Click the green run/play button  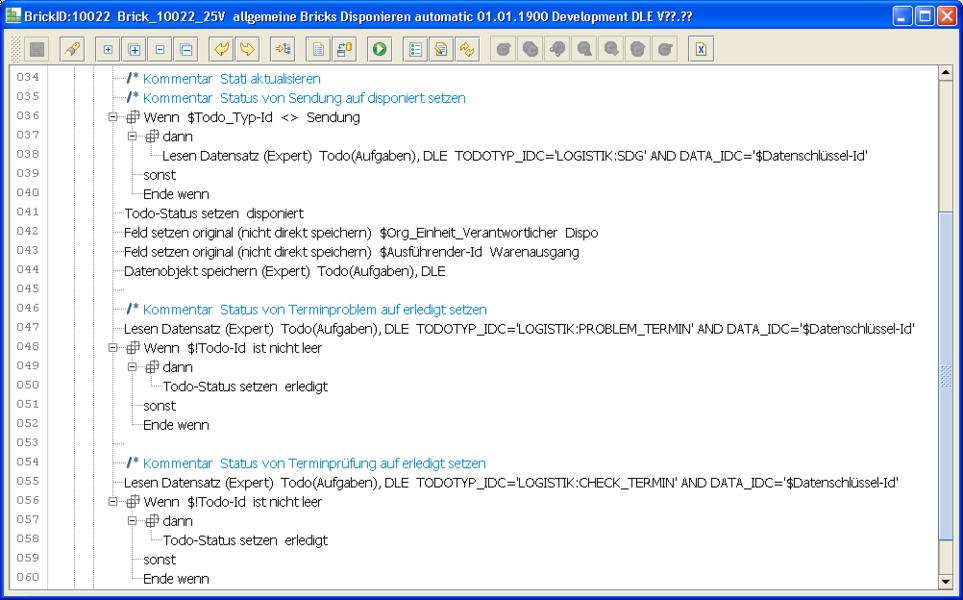[x=379, y=49]
